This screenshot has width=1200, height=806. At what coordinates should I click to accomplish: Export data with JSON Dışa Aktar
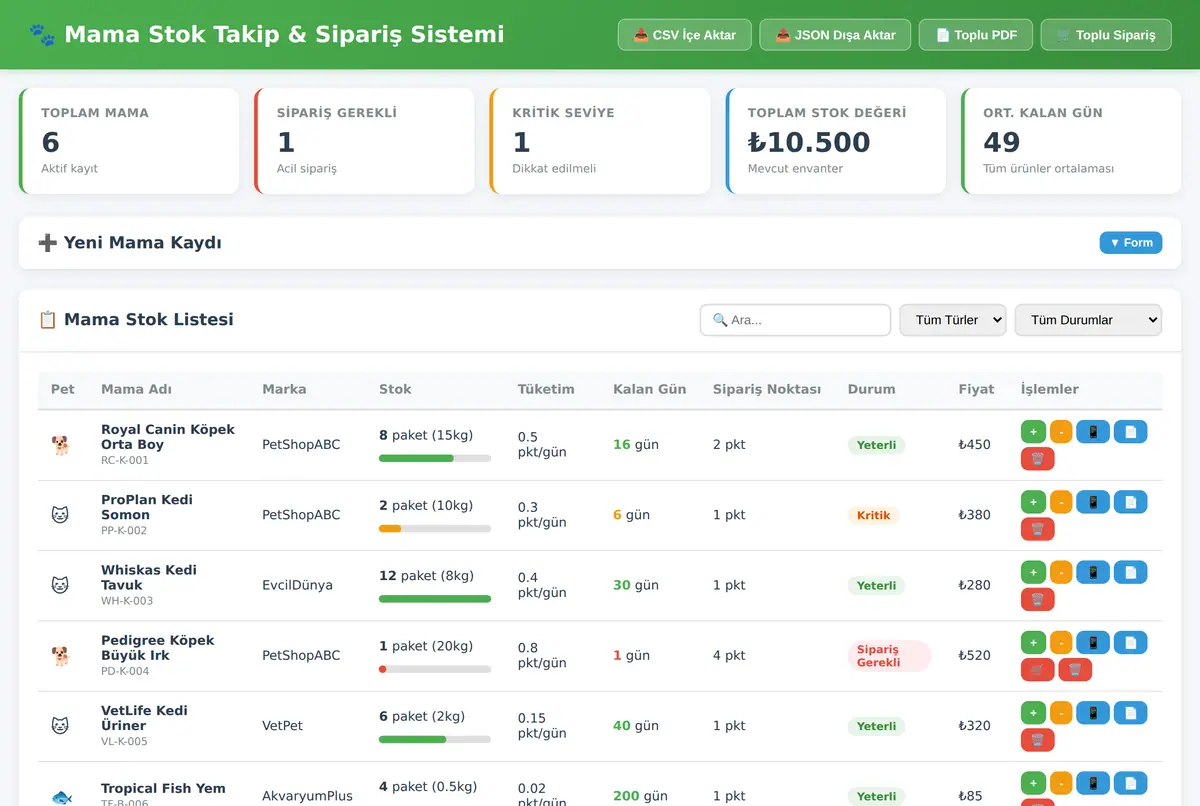click(835, 35)
